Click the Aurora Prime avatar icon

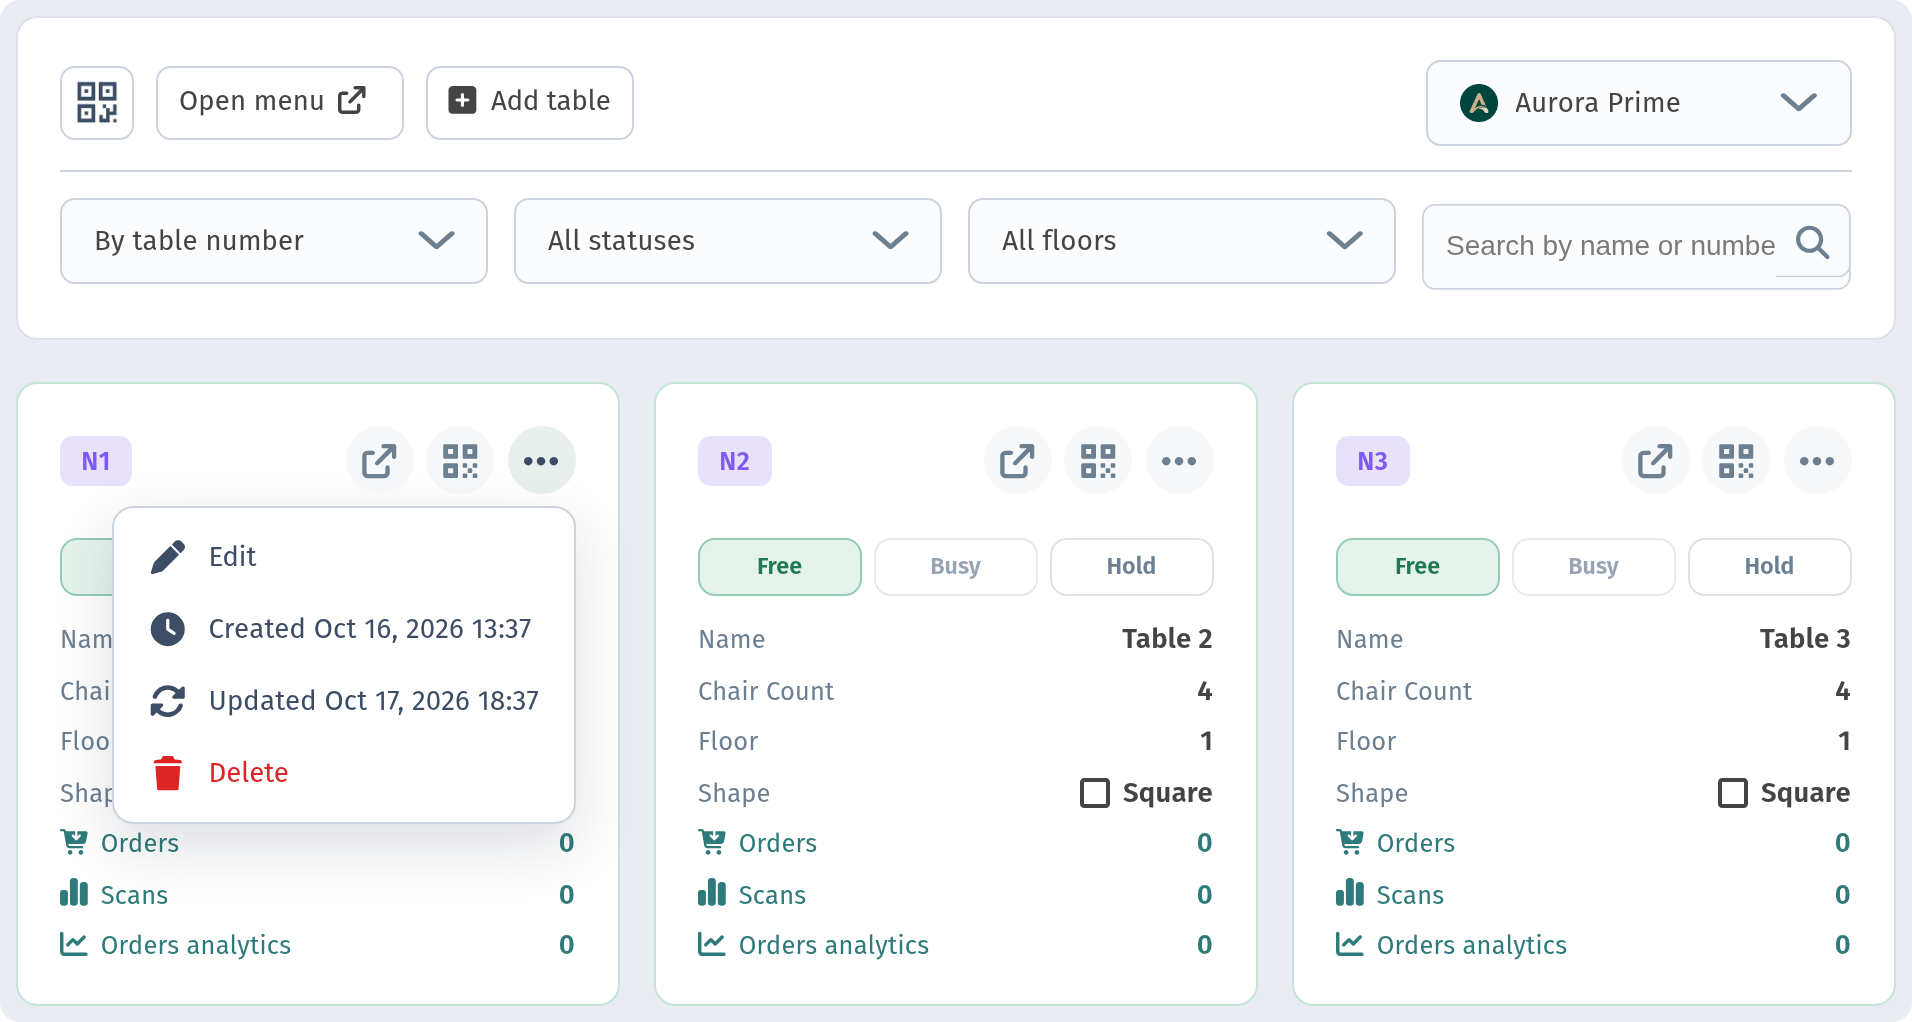1479,103
